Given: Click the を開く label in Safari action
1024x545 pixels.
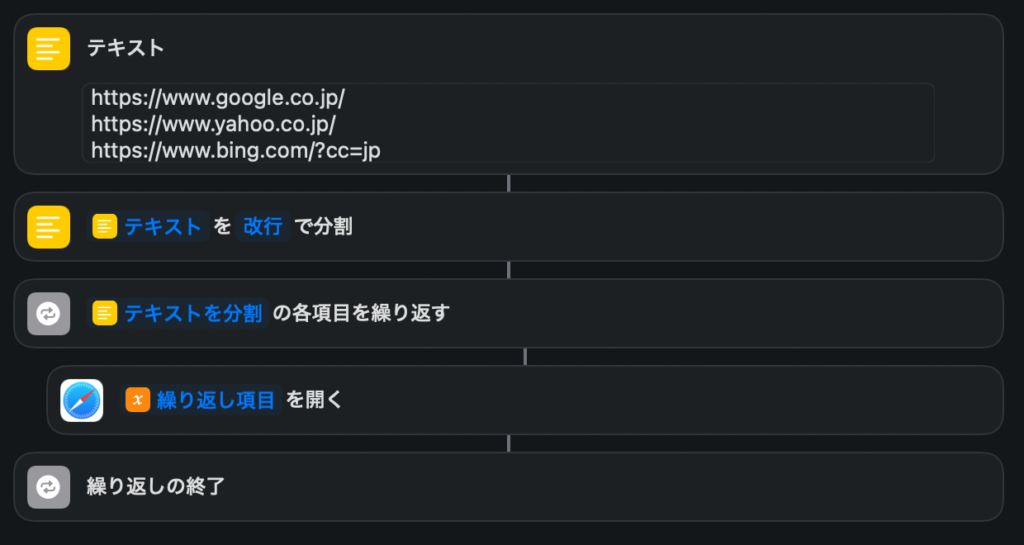Looking at the screenshot, I should (314, 400).
